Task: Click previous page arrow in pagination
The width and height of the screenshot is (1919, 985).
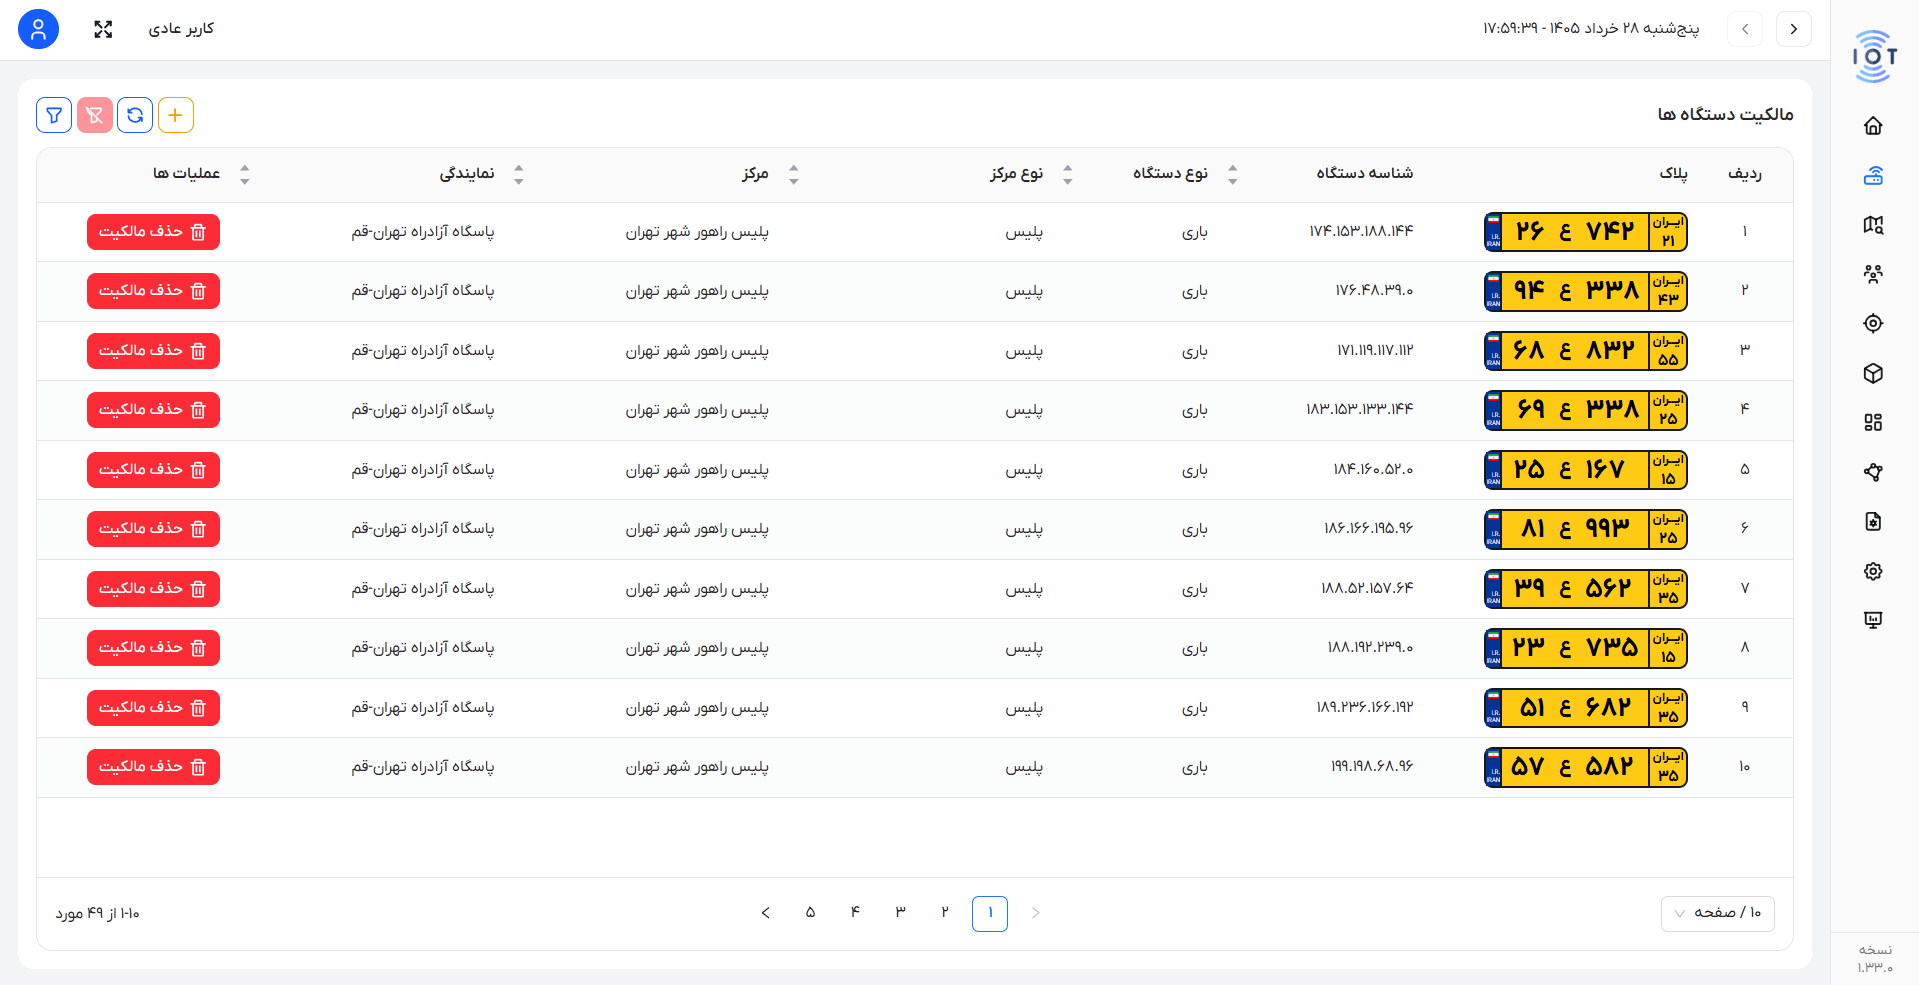Action: [x=1035, y=913]
